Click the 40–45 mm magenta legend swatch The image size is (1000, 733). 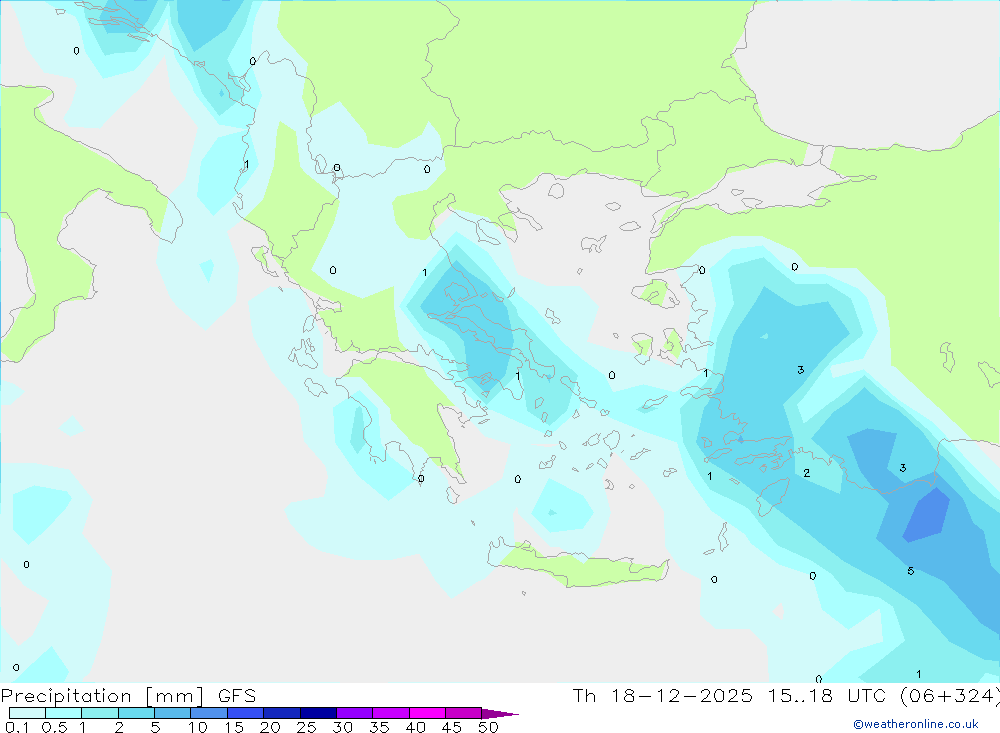tap(427, 713)
